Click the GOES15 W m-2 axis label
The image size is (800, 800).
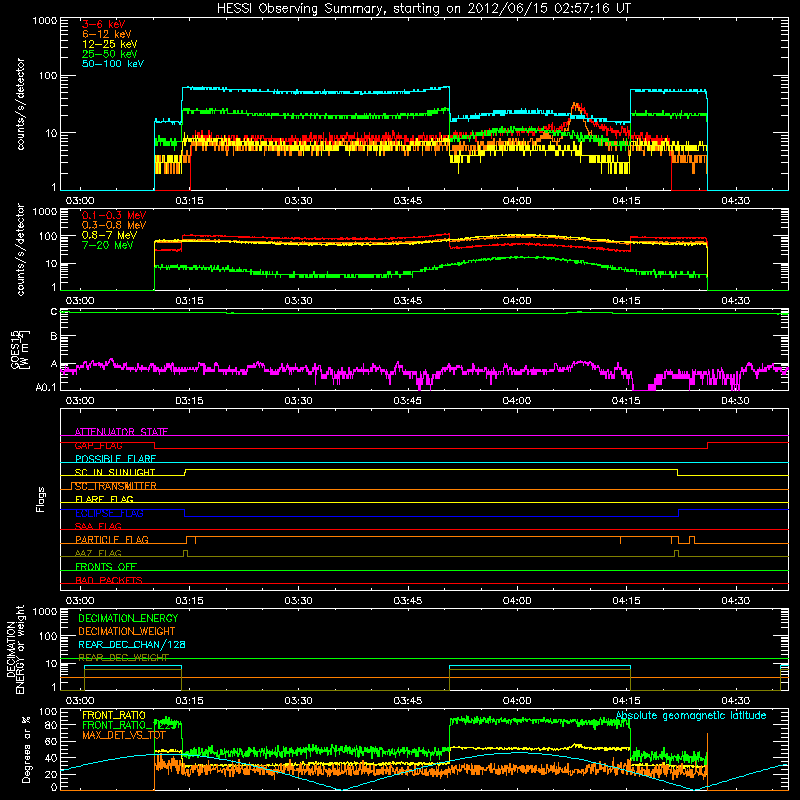point(20,349)
